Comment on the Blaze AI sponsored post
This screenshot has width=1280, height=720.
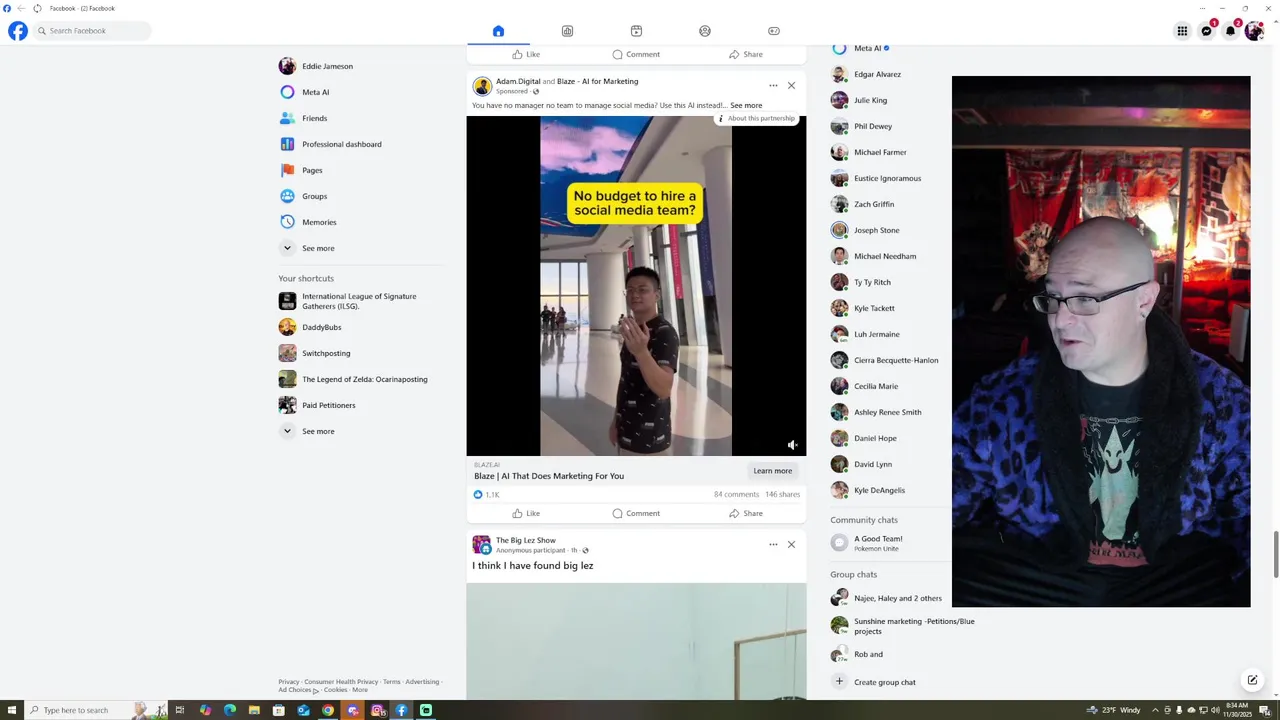[636, 513]
